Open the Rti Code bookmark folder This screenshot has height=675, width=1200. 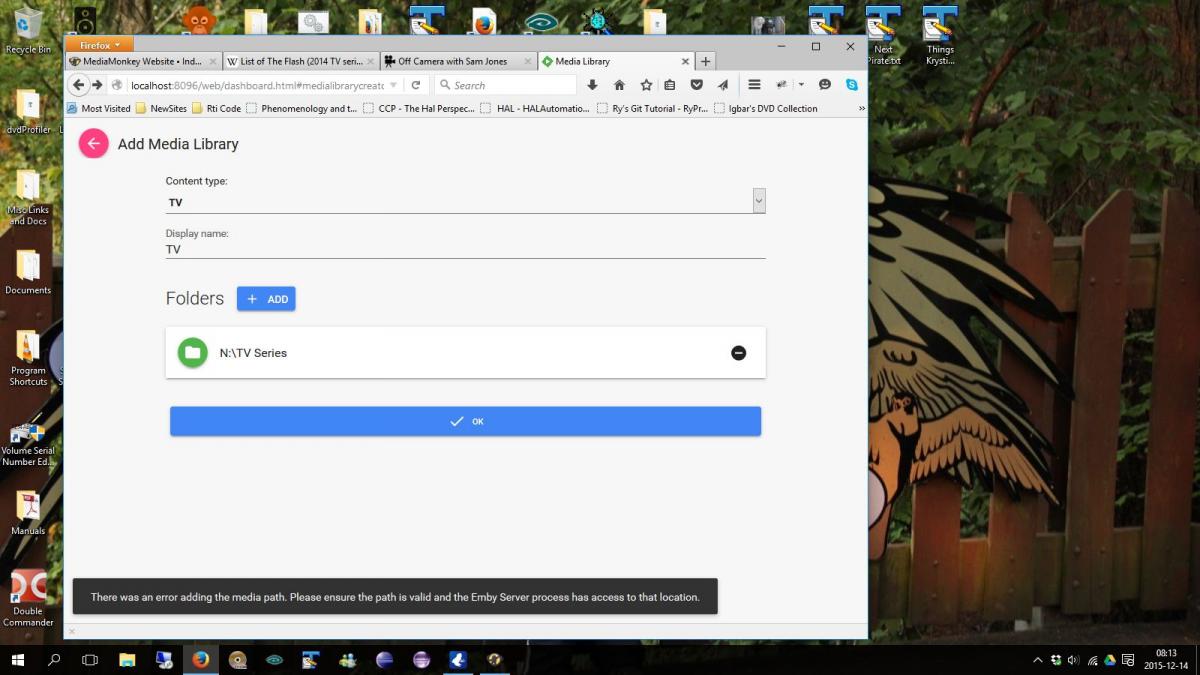(x=216, y=108)
